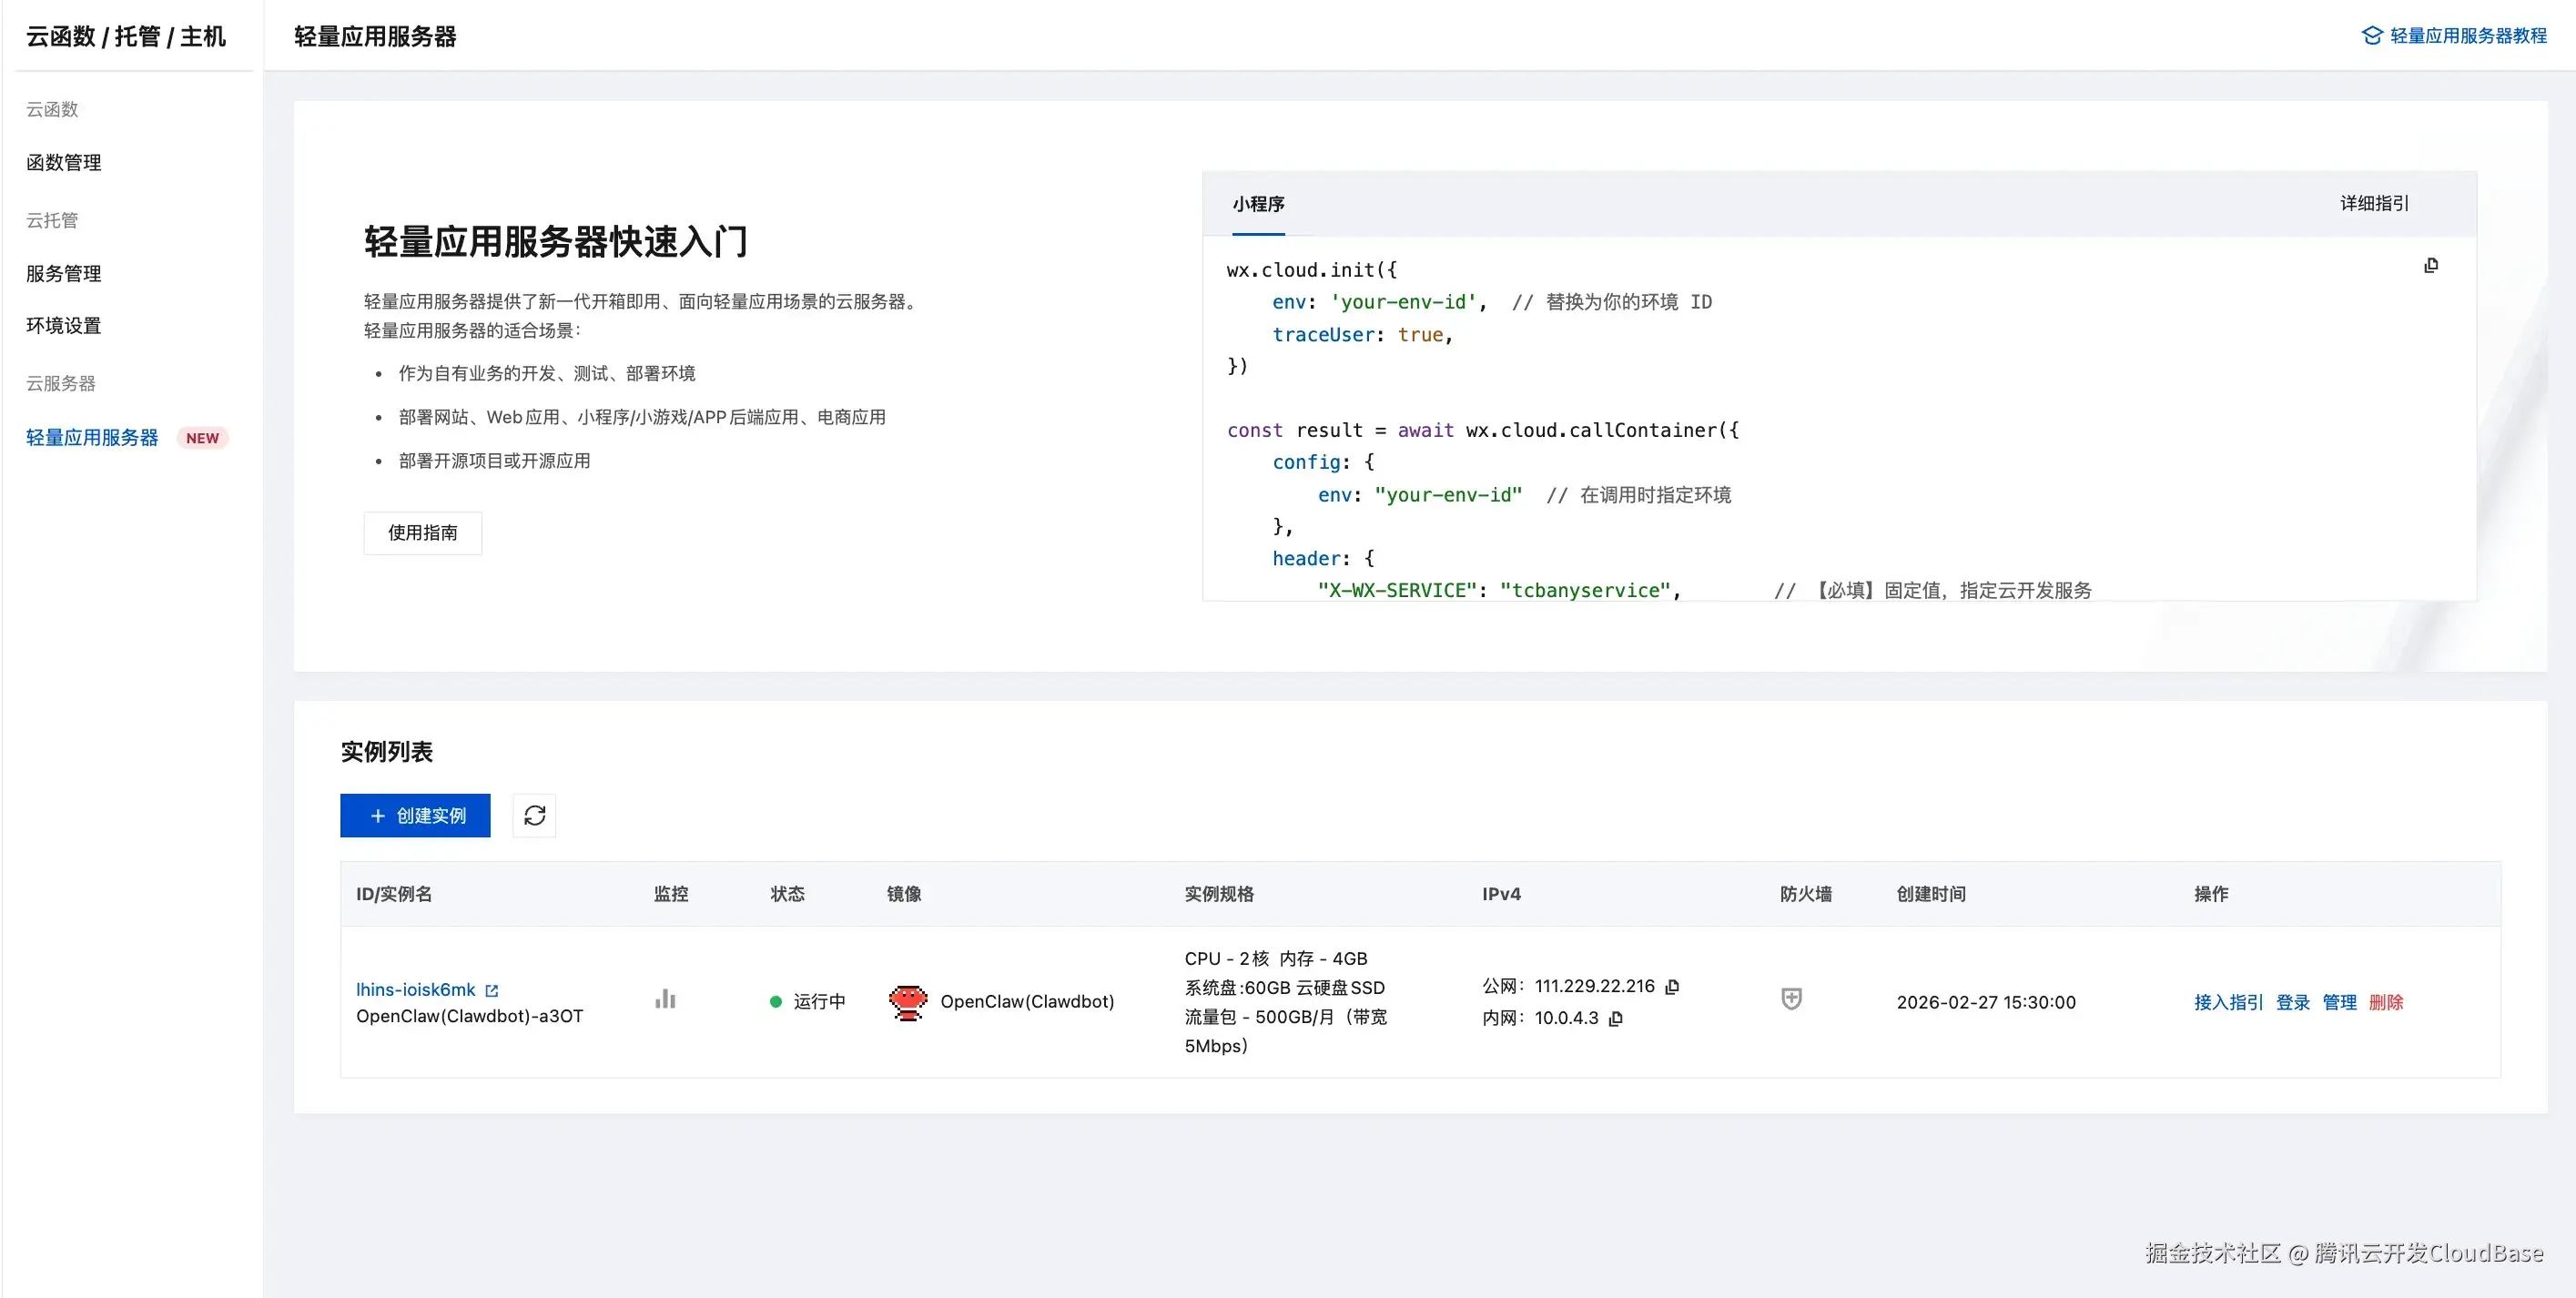Select 轻量应用服务器 sidebar entry
Screen dimensions: 2576x1298
92,437
